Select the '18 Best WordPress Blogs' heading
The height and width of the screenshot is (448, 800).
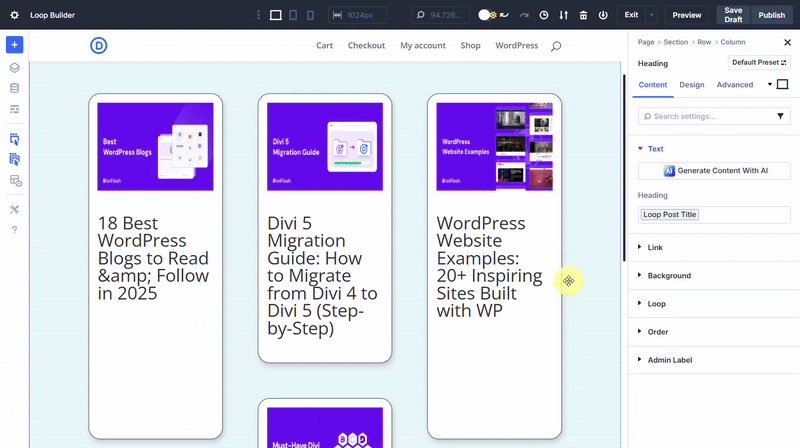154,258
